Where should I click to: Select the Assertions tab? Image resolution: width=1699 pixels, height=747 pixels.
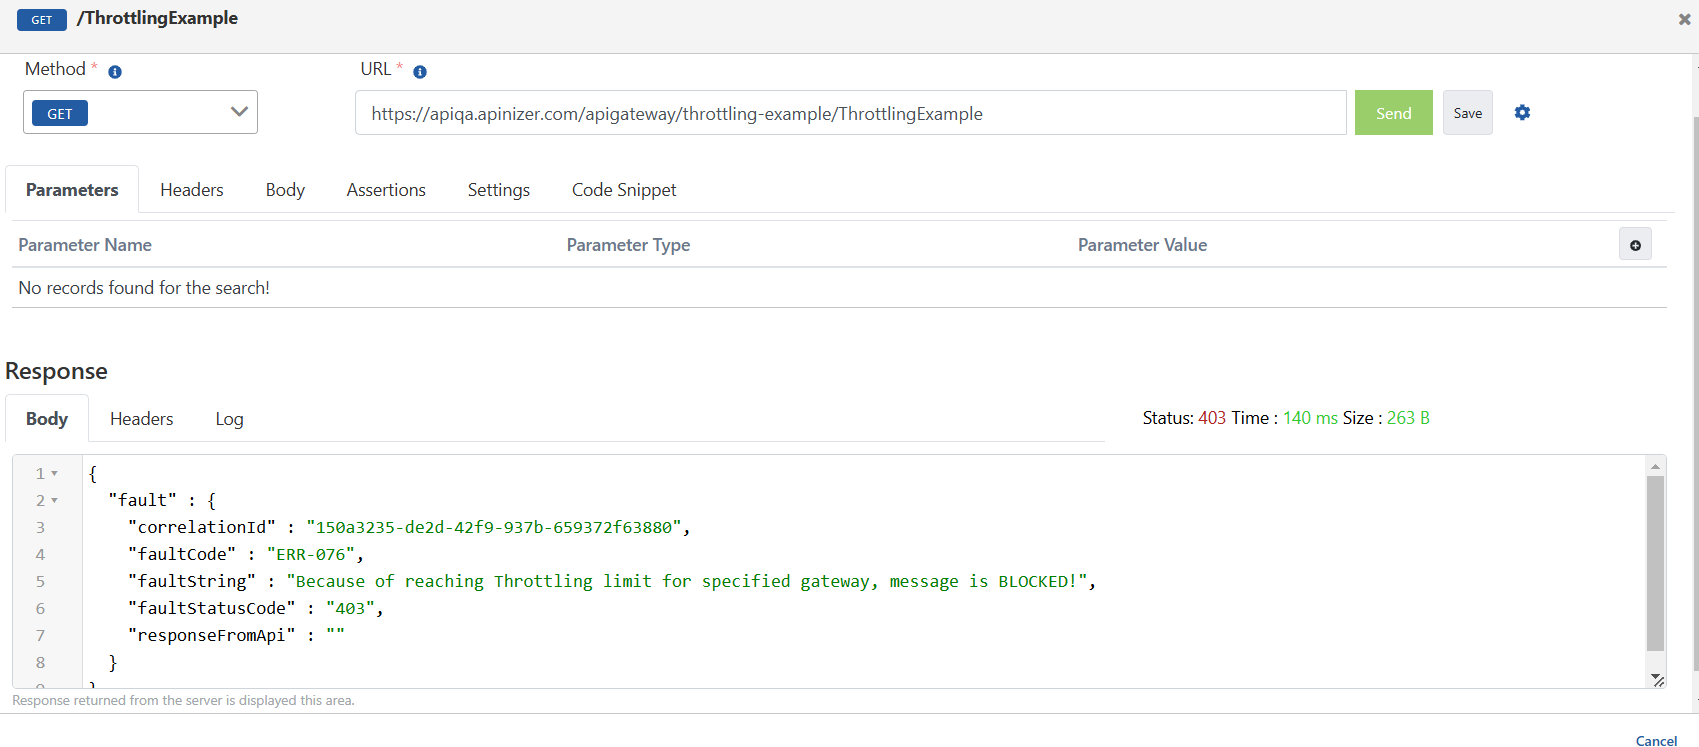point(386,190)
